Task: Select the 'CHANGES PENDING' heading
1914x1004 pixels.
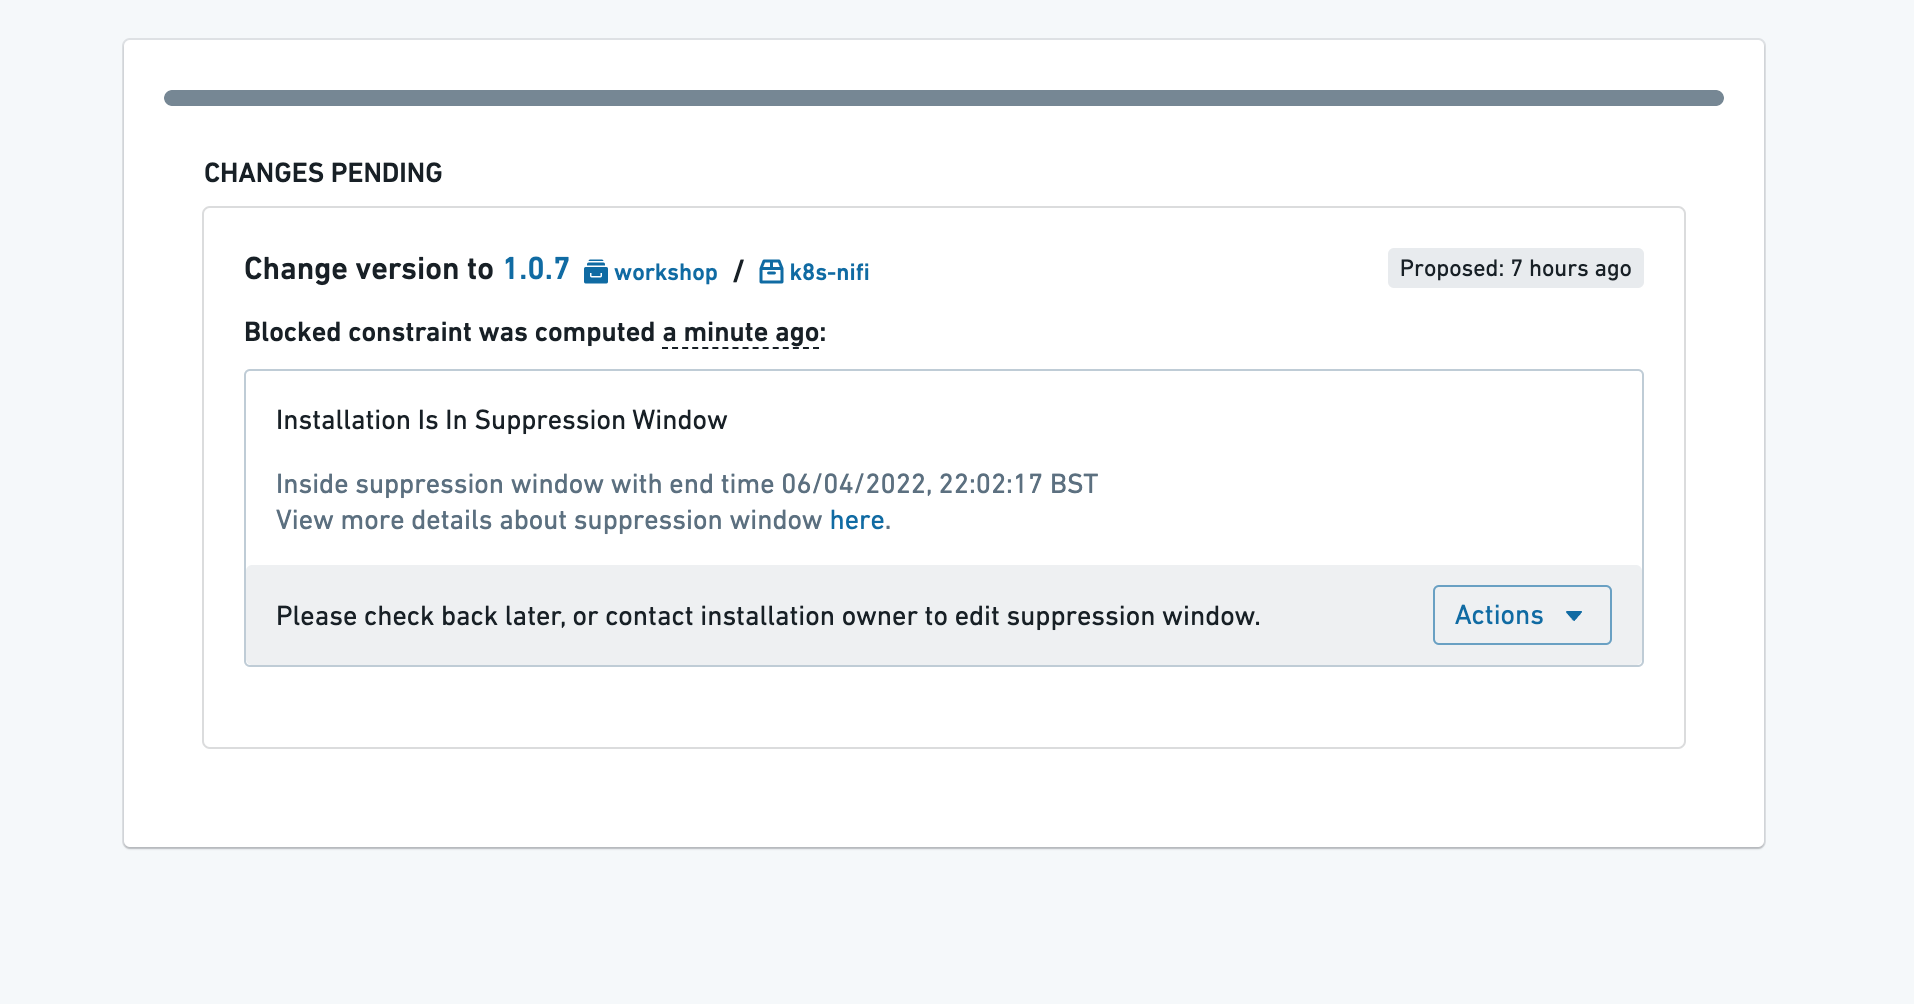Action: click(323, 173)
